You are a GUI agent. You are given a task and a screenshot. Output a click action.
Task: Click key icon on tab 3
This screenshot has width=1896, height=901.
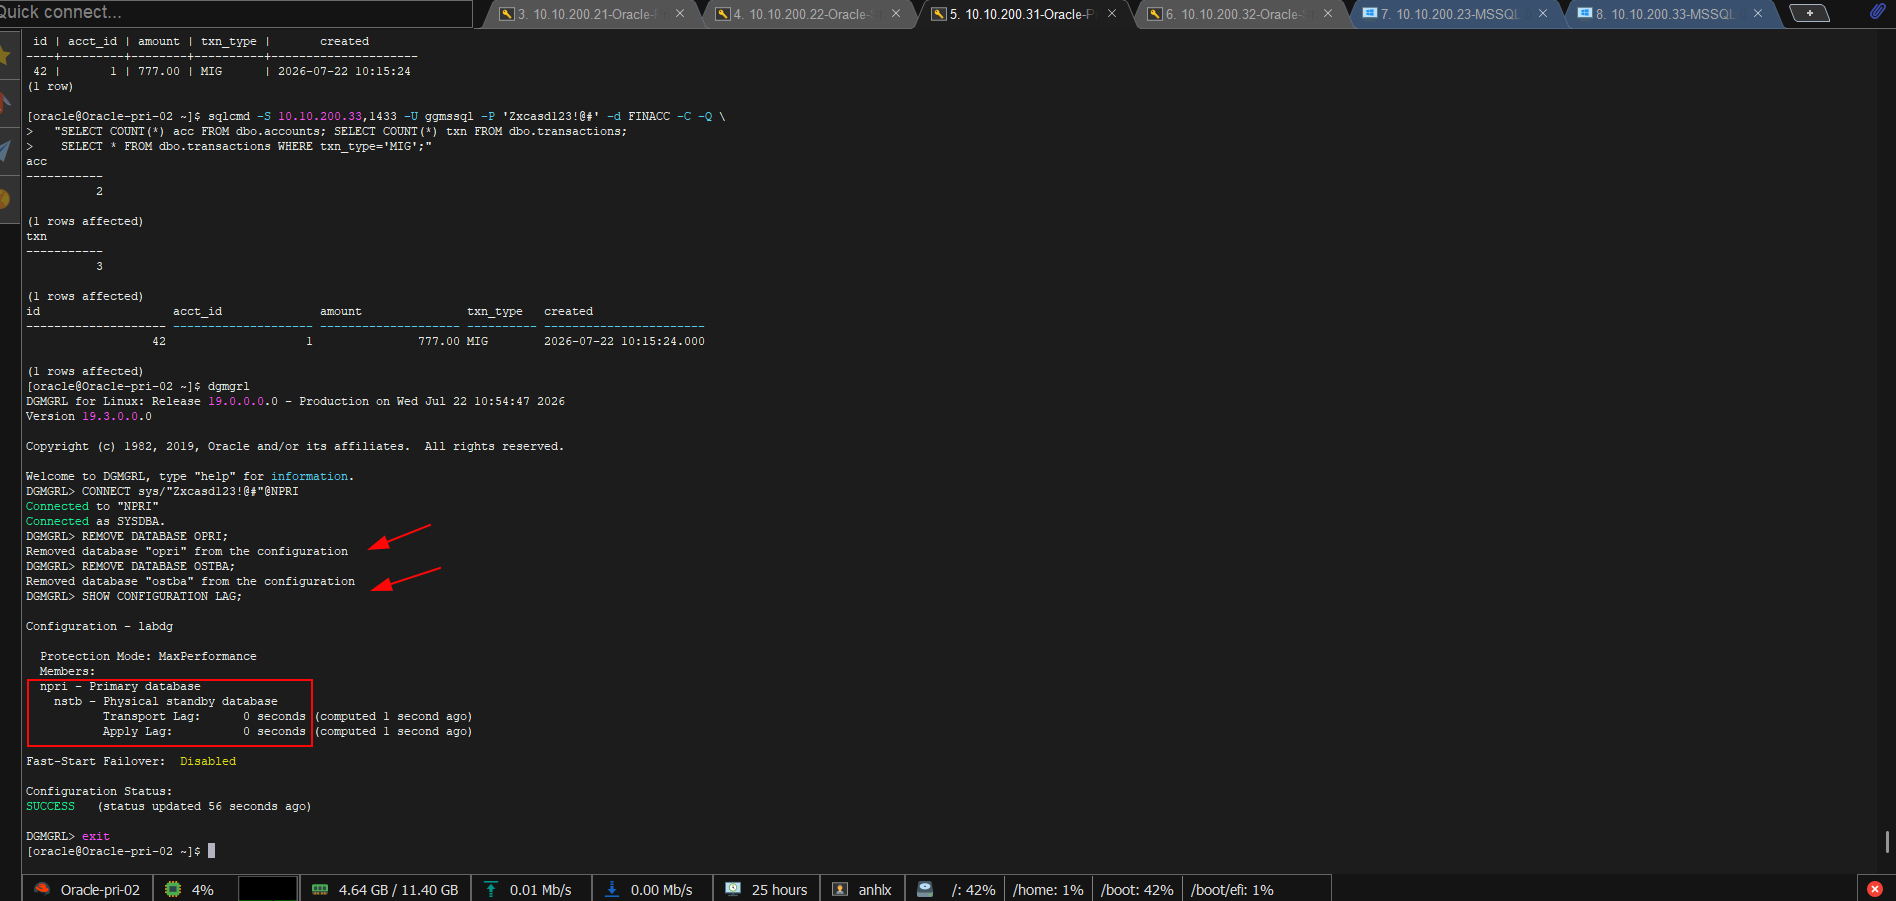click(507, 14)
